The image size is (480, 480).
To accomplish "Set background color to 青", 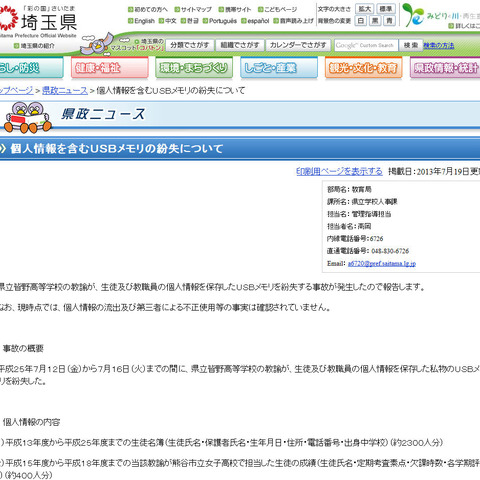I will click(x=389, y=21).
